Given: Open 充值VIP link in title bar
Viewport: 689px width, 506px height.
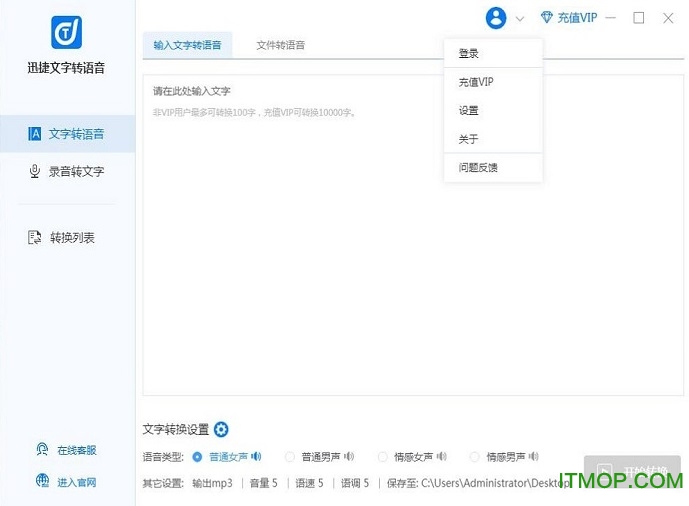Looking at the screenshot, I should pyautogui.click(x=577, y=18).
